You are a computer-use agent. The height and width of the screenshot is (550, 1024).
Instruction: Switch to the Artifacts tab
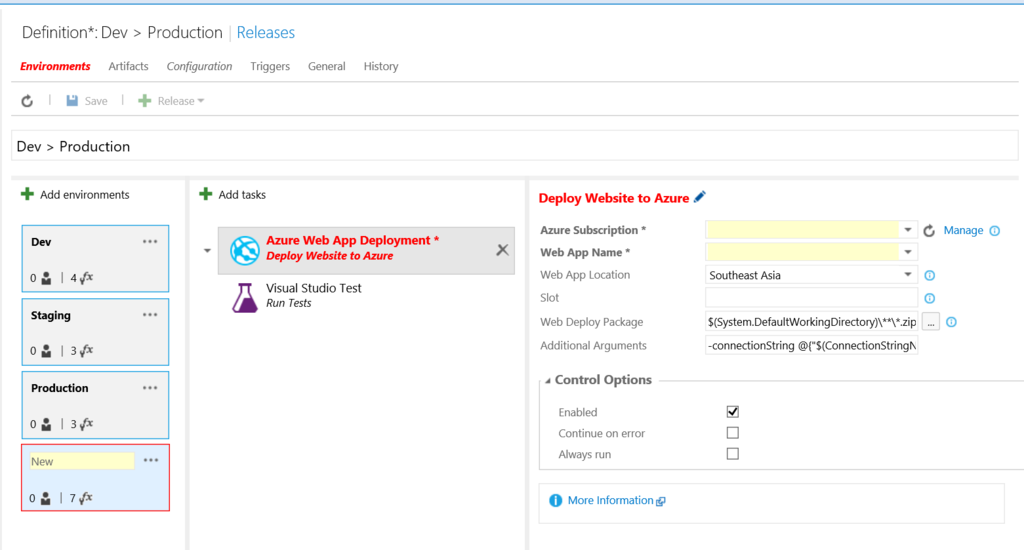pos(128,66)
